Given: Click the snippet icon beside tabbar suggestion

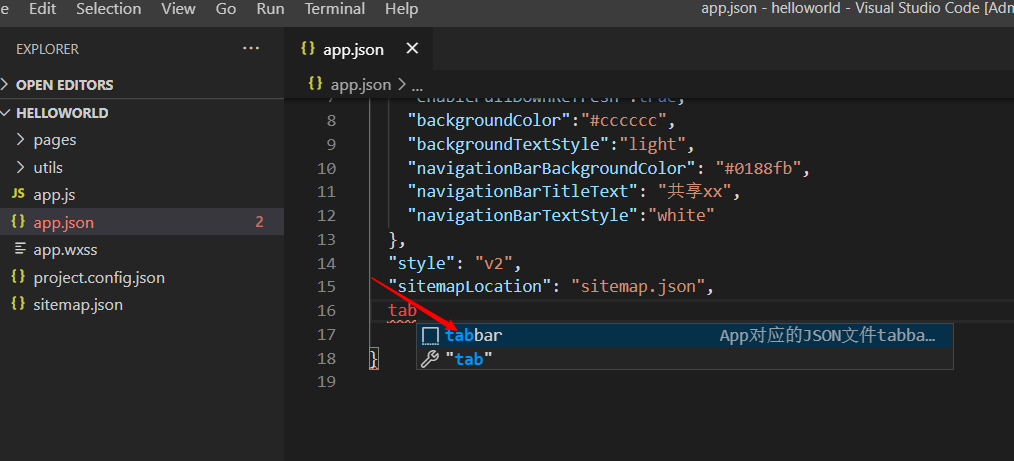Looking at the screenshot, I should 430,336.
